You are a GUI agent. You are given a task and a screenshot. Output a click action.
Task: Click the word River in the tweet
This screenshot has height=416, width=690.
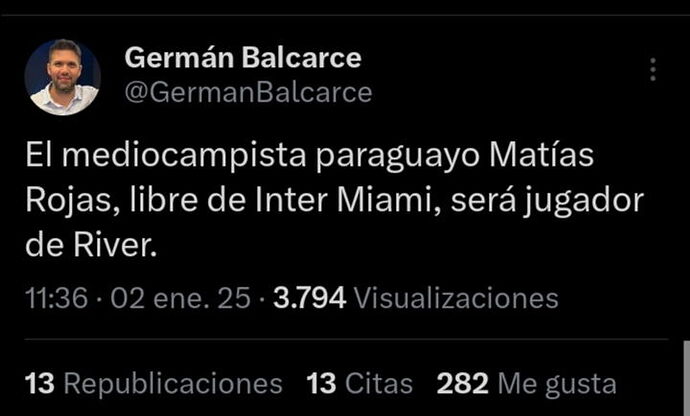tap(115, 245)
